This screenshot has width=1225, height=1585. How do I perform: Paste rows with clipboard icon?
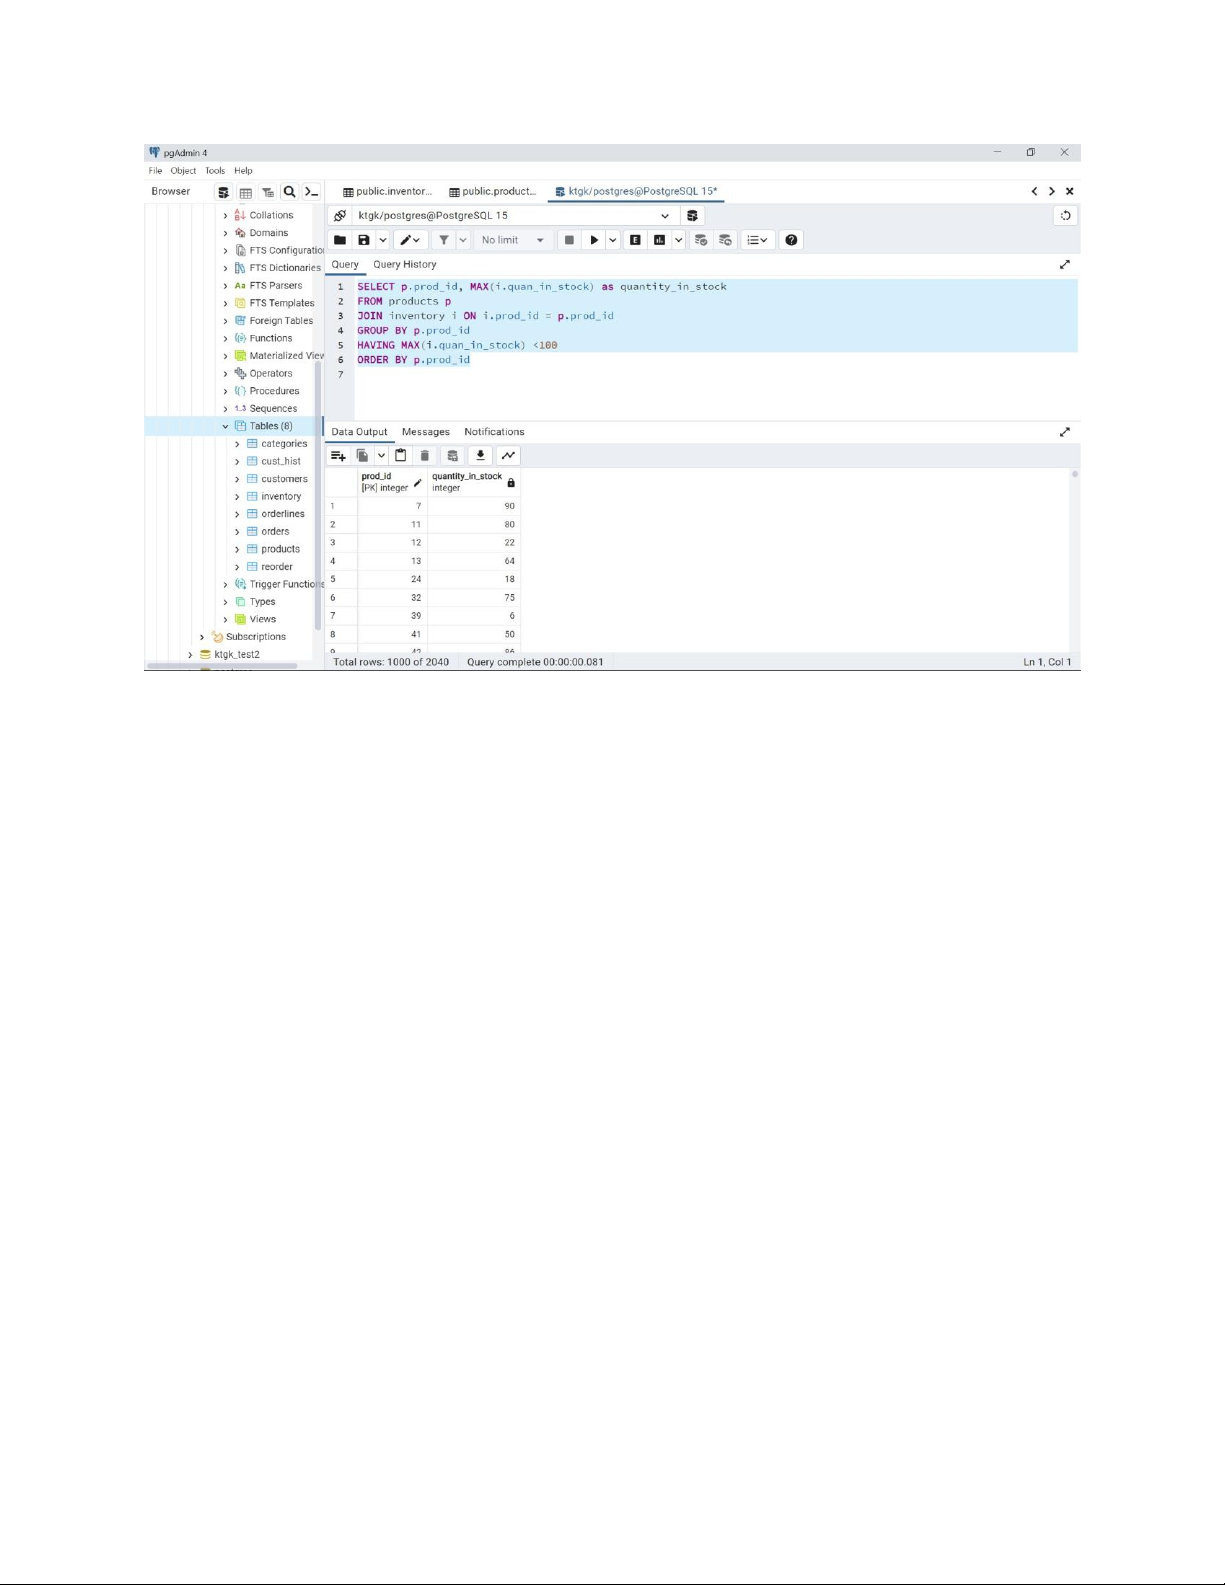pyautogui.click(x=401, y=456)
